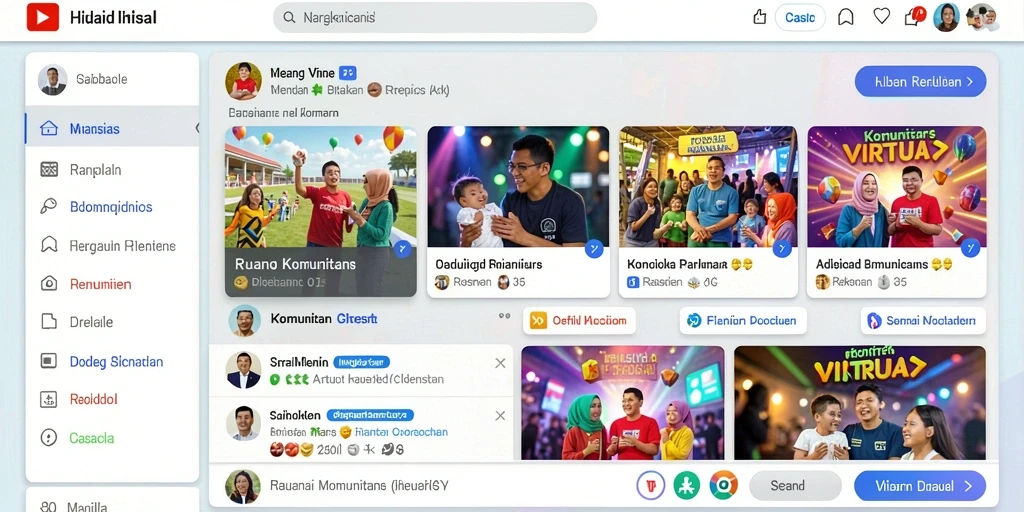Click the Rauanai Momunitans comment field
Viewport: 1024px width, 512px height.
point(359,486)
